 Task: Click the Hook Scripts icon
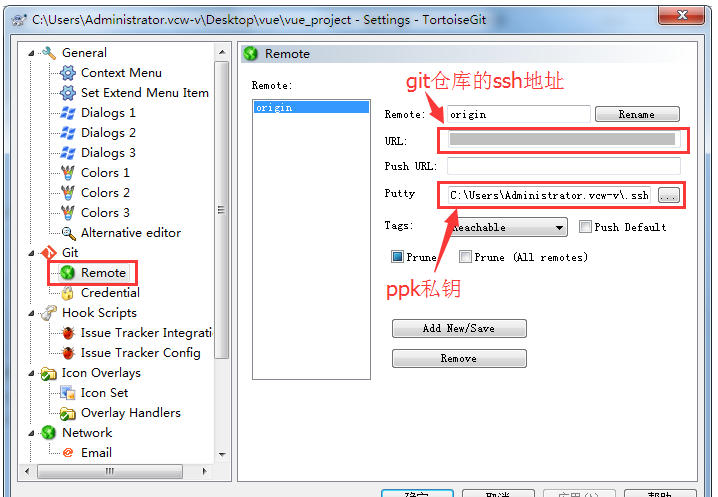pos(49,313)
